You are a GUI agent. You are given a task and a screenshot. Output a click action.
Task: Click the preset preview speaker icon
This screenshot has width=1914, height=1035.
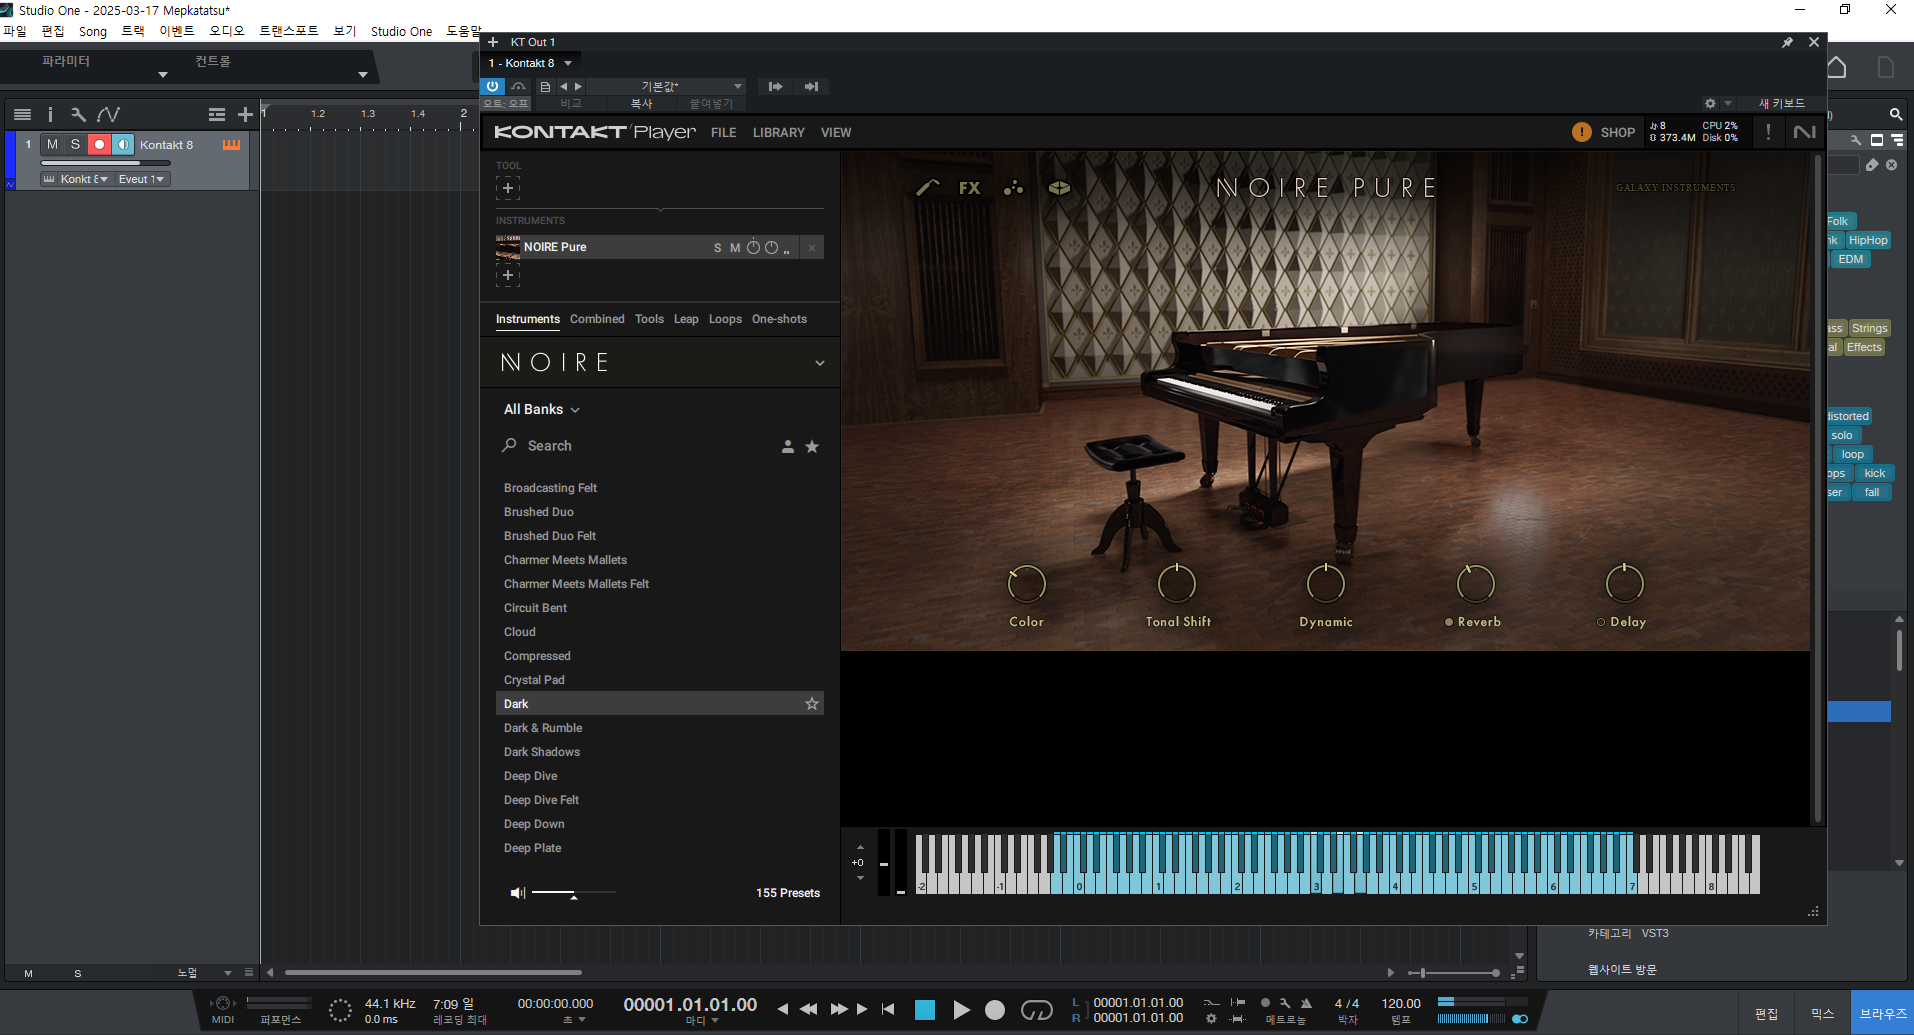pos(518,892)
